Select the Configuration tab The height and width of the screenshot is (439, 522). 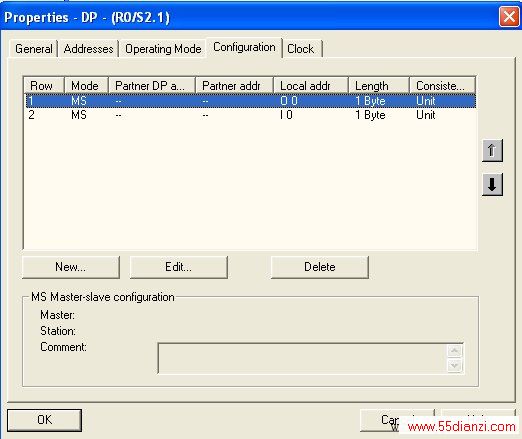pyautogui.click(x=244, y=47)
